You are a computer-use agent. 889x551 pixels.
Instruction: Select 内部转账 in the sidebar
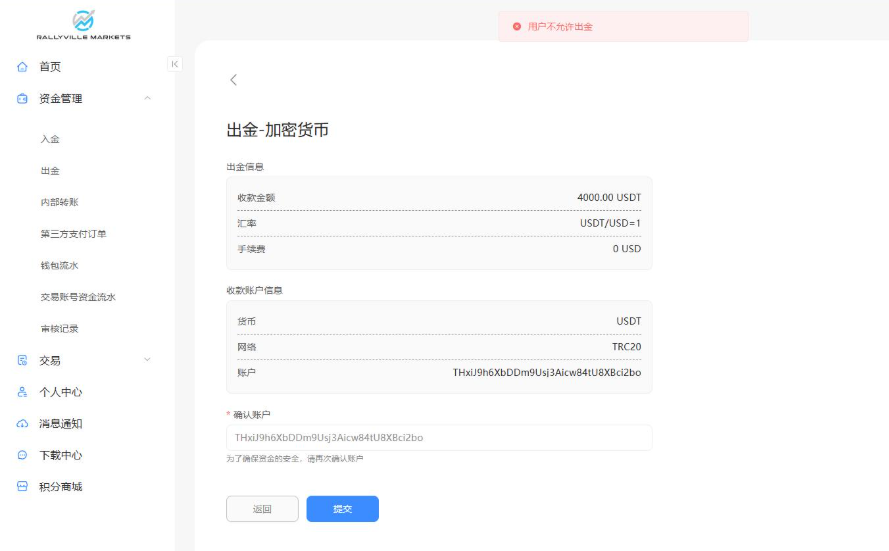59,202
